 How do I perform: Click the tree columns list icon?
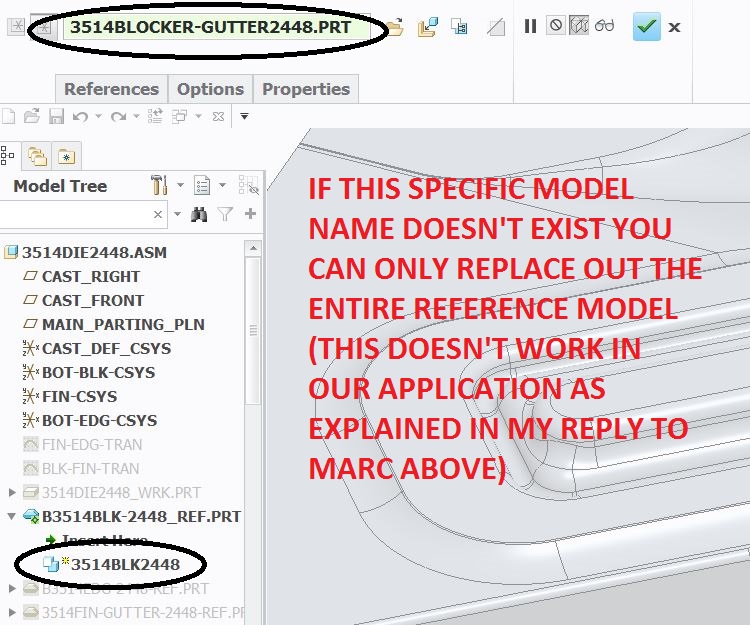[202, 185]
